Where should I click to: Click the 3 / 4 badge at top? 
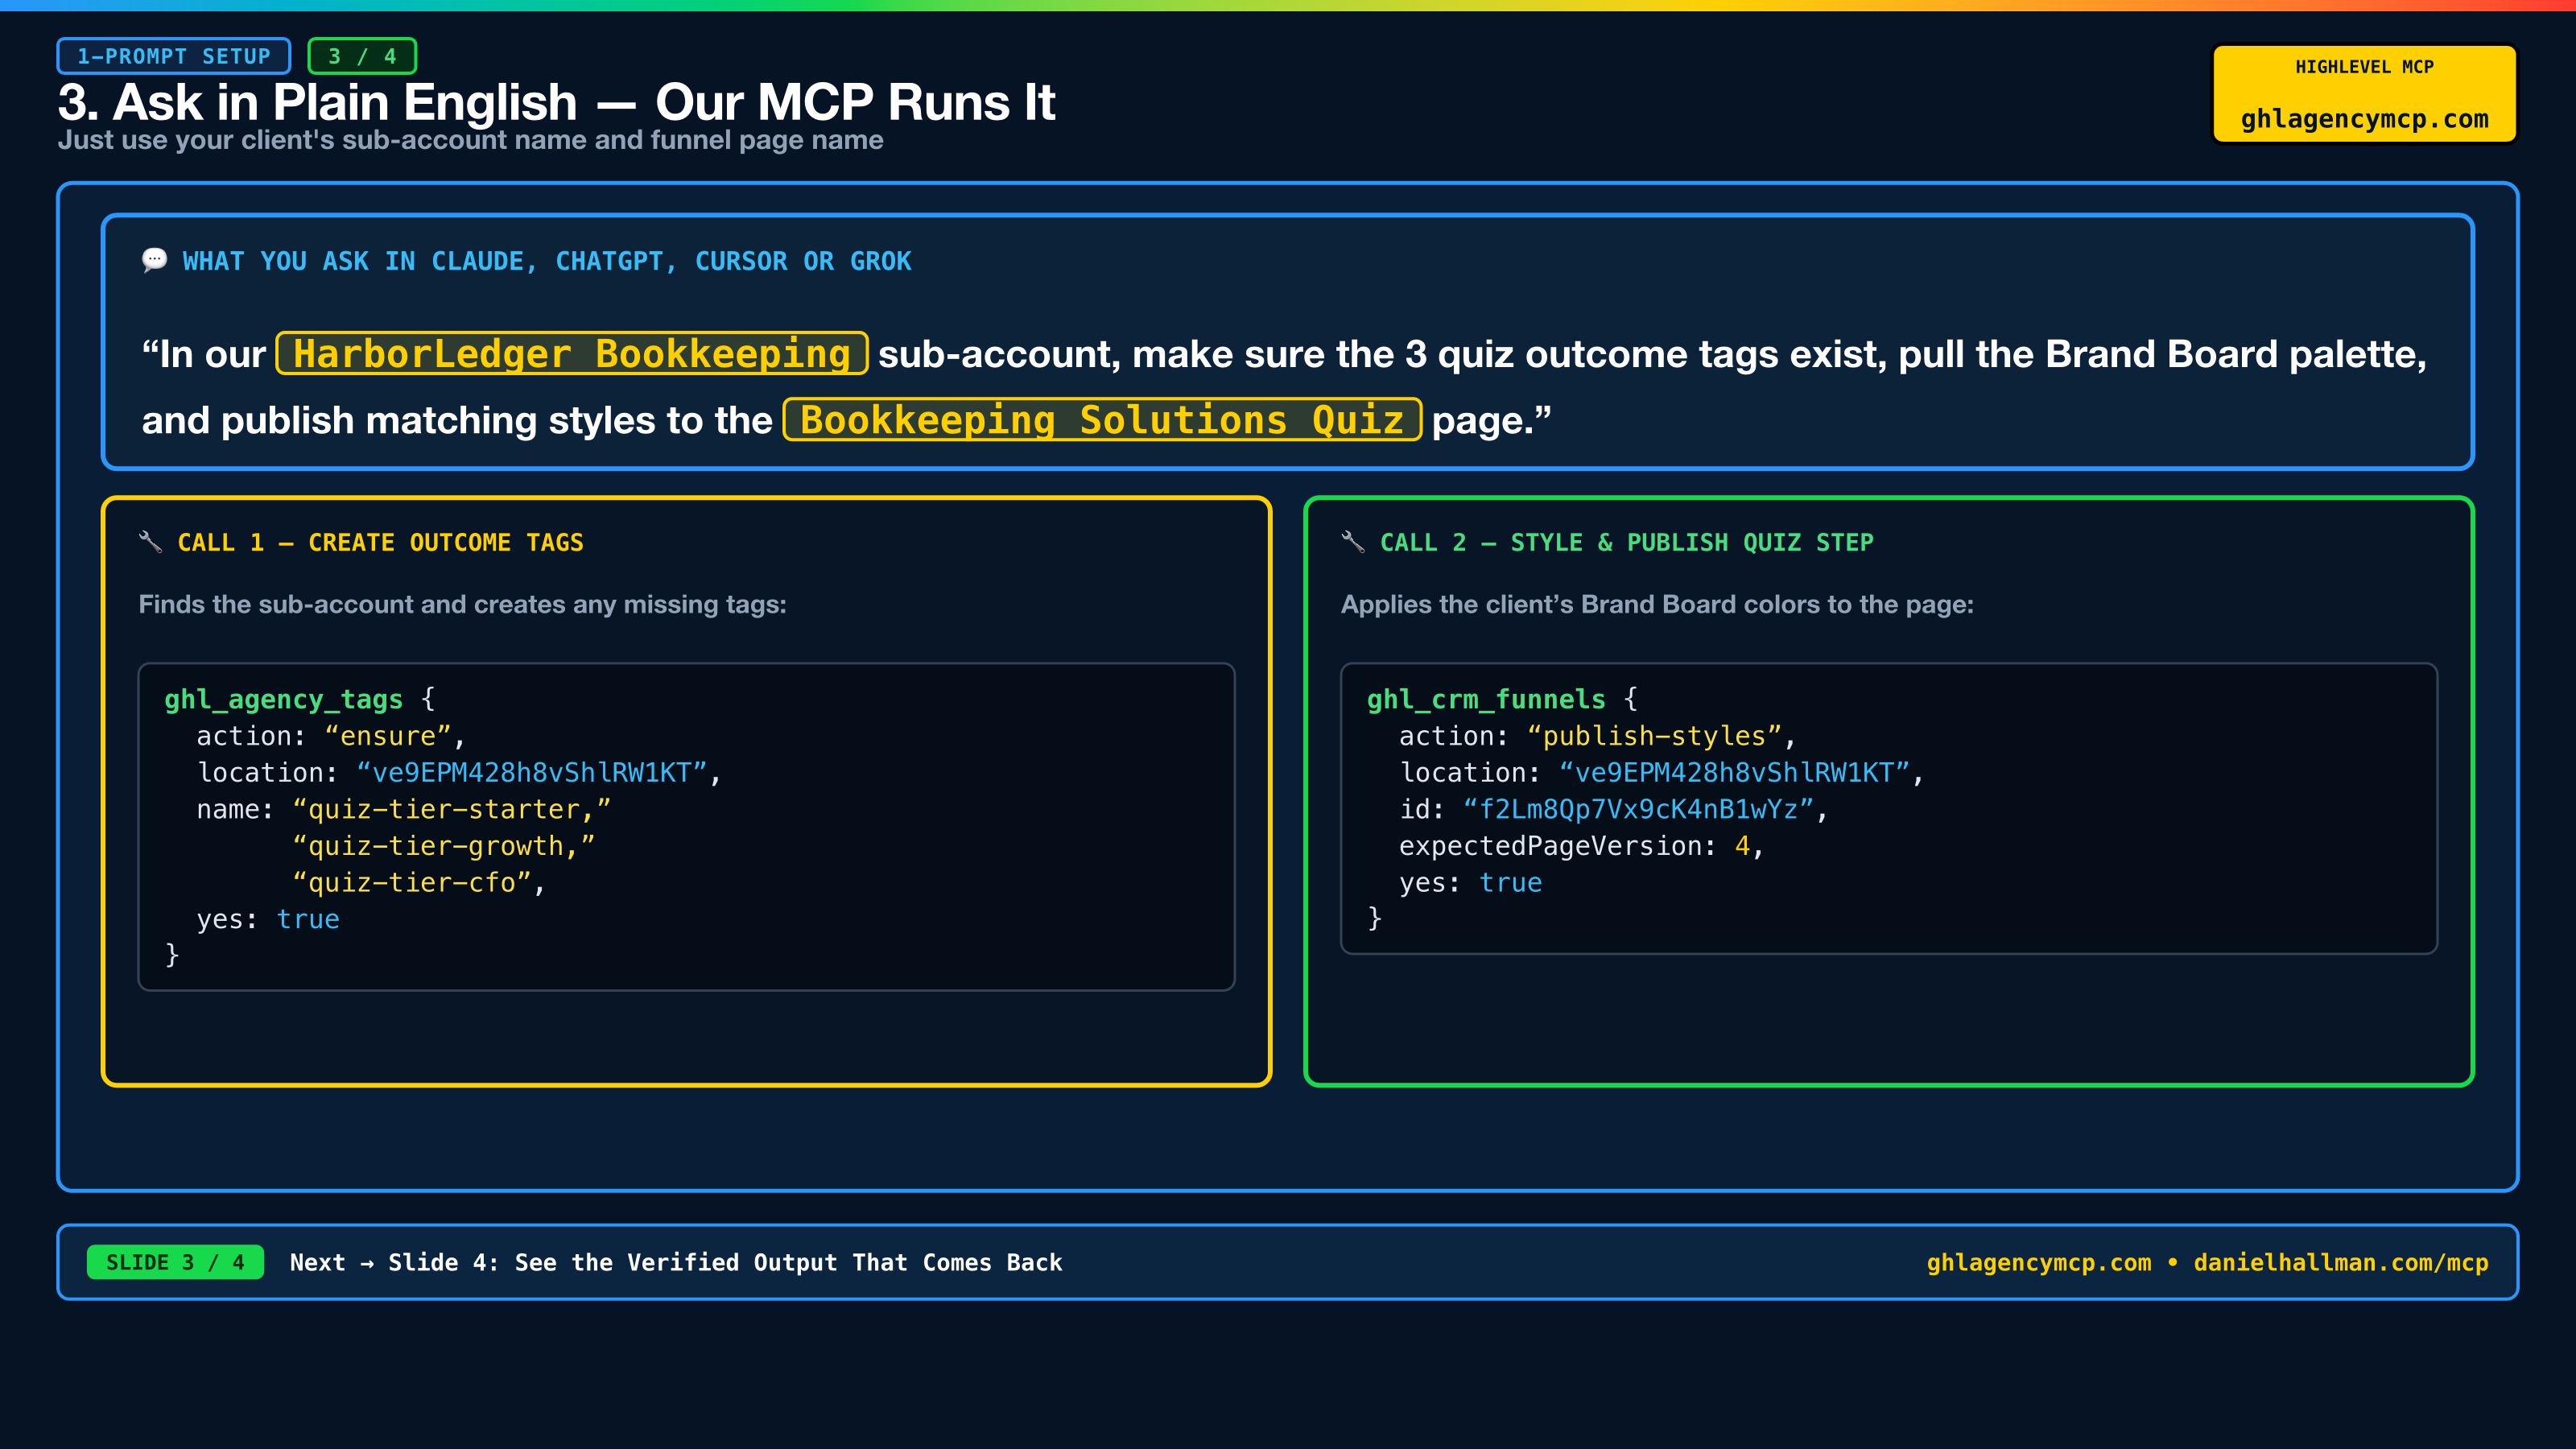point(362,56)
